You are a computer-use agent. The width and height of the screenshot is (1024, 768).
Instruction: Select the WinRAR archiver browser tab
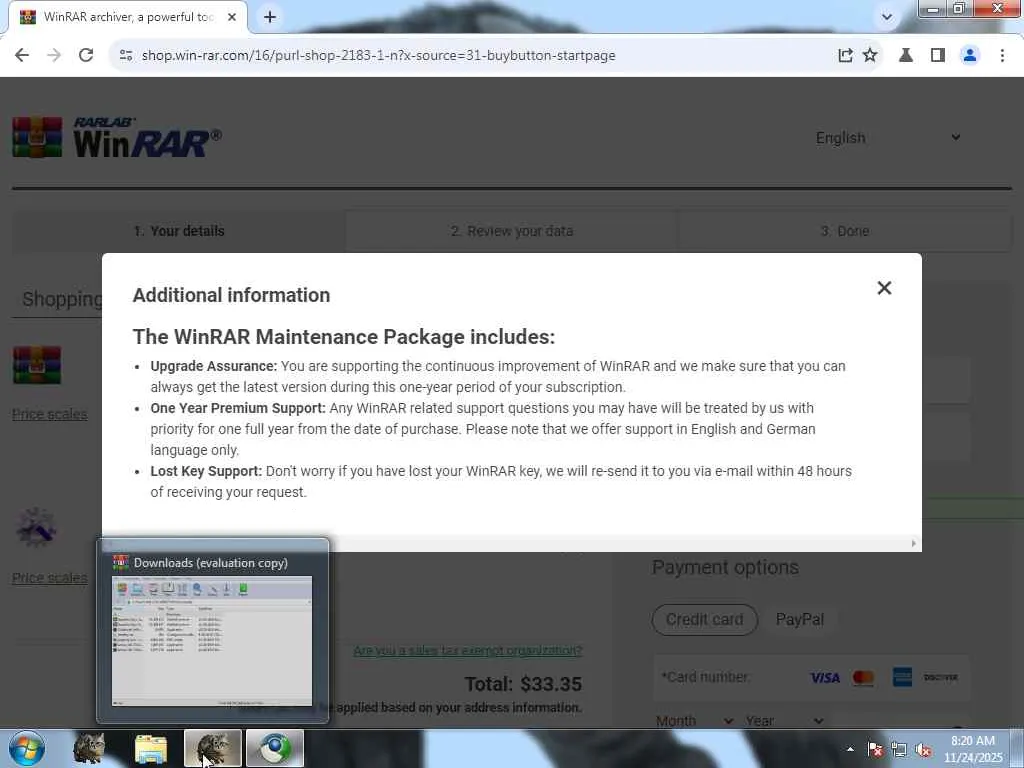[x=128, y=17]
